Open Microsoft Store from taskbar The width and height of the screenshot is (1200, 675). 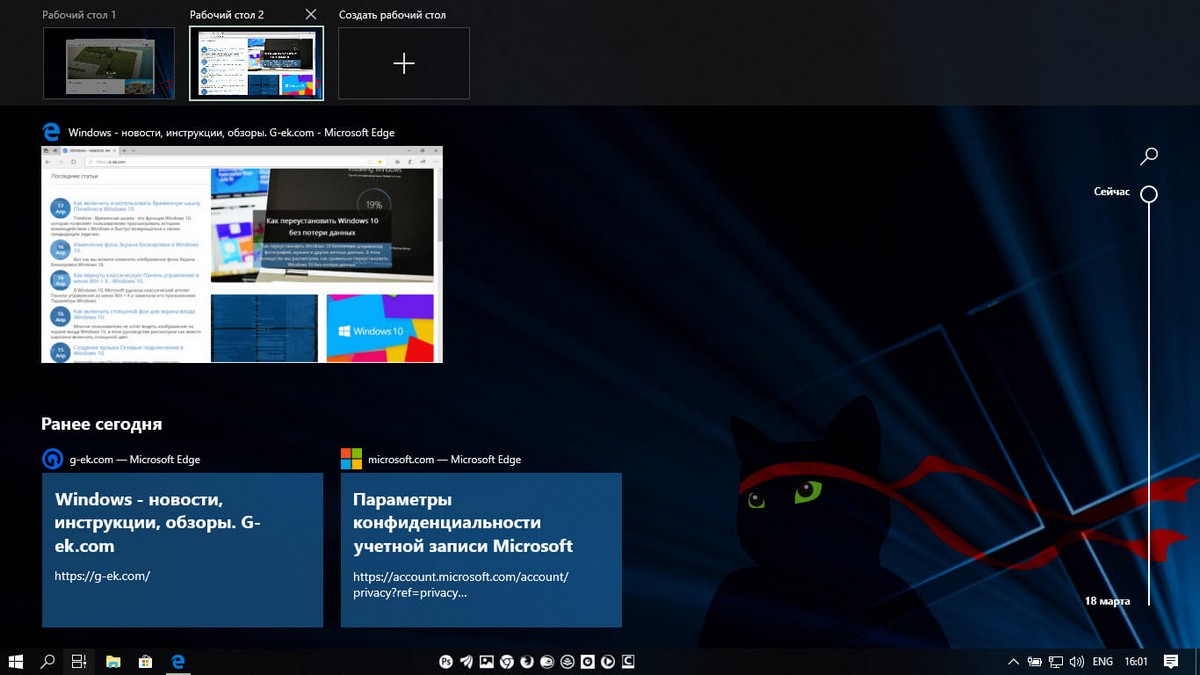[144, 661]
